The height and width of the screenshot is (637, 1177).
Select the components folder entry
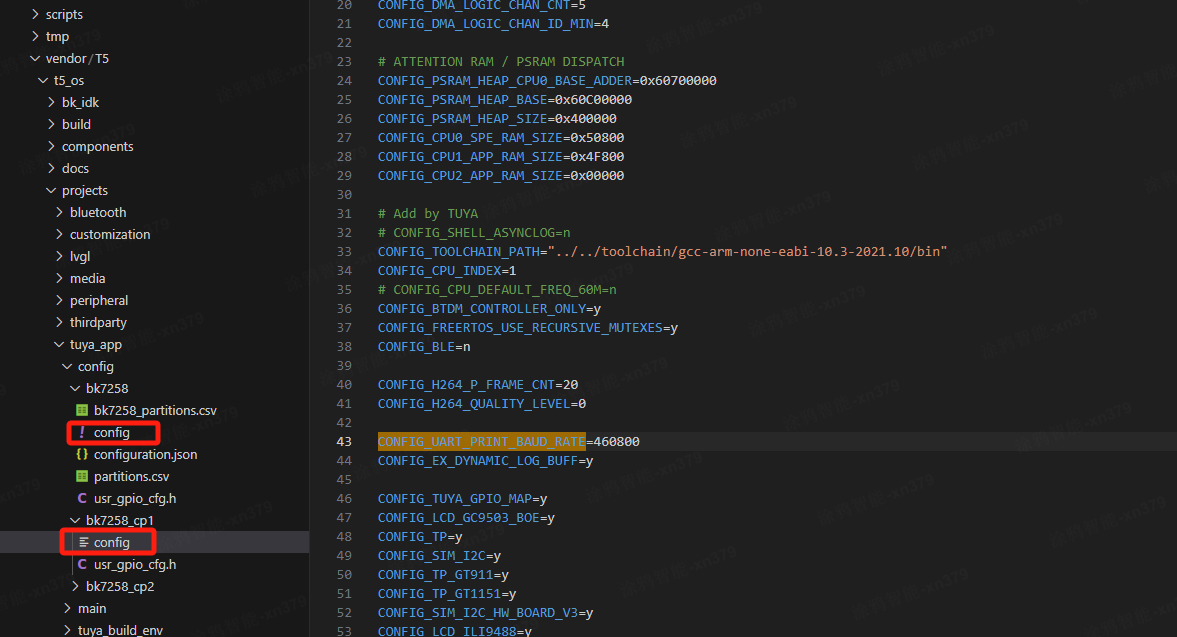point(97,147)
